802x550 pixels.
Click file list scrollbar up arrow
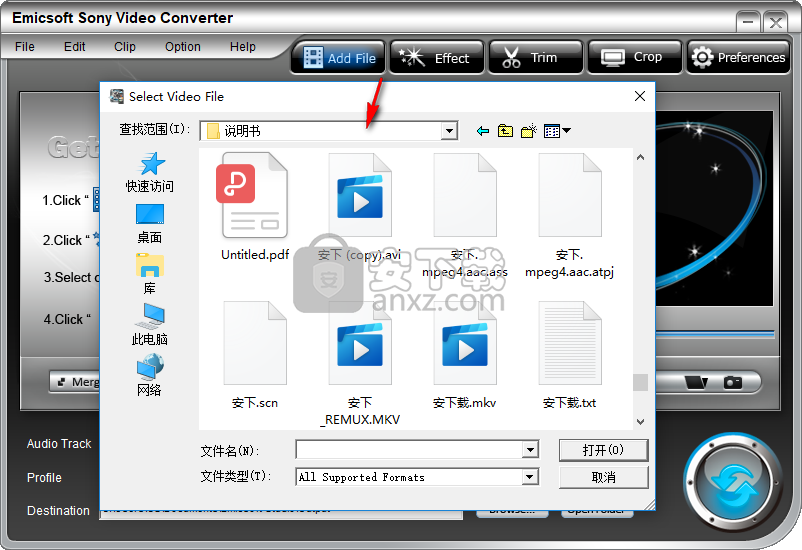click(640, 158)
